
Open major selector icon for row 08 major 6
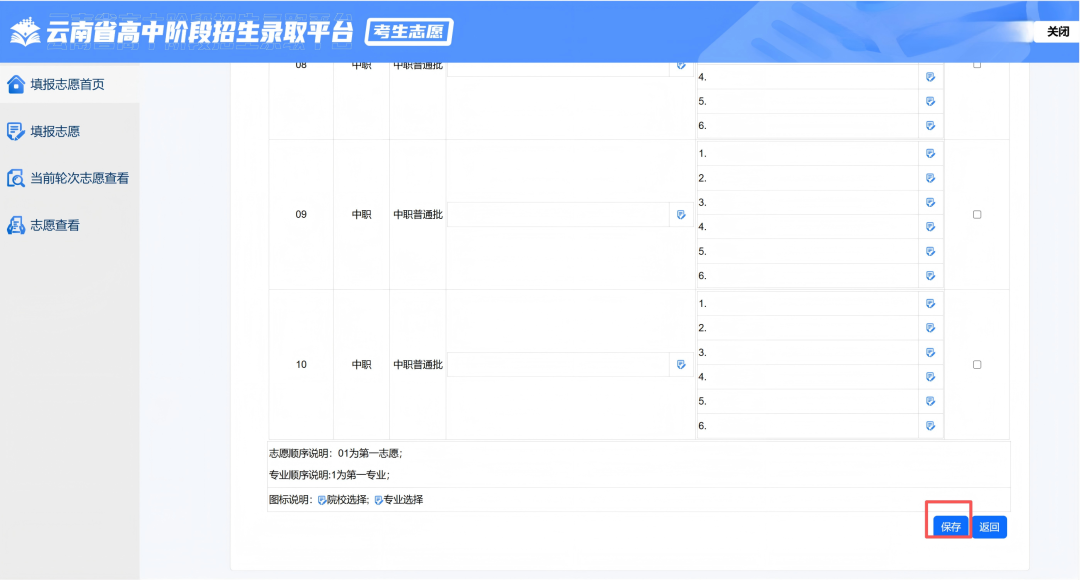[931, 125]
